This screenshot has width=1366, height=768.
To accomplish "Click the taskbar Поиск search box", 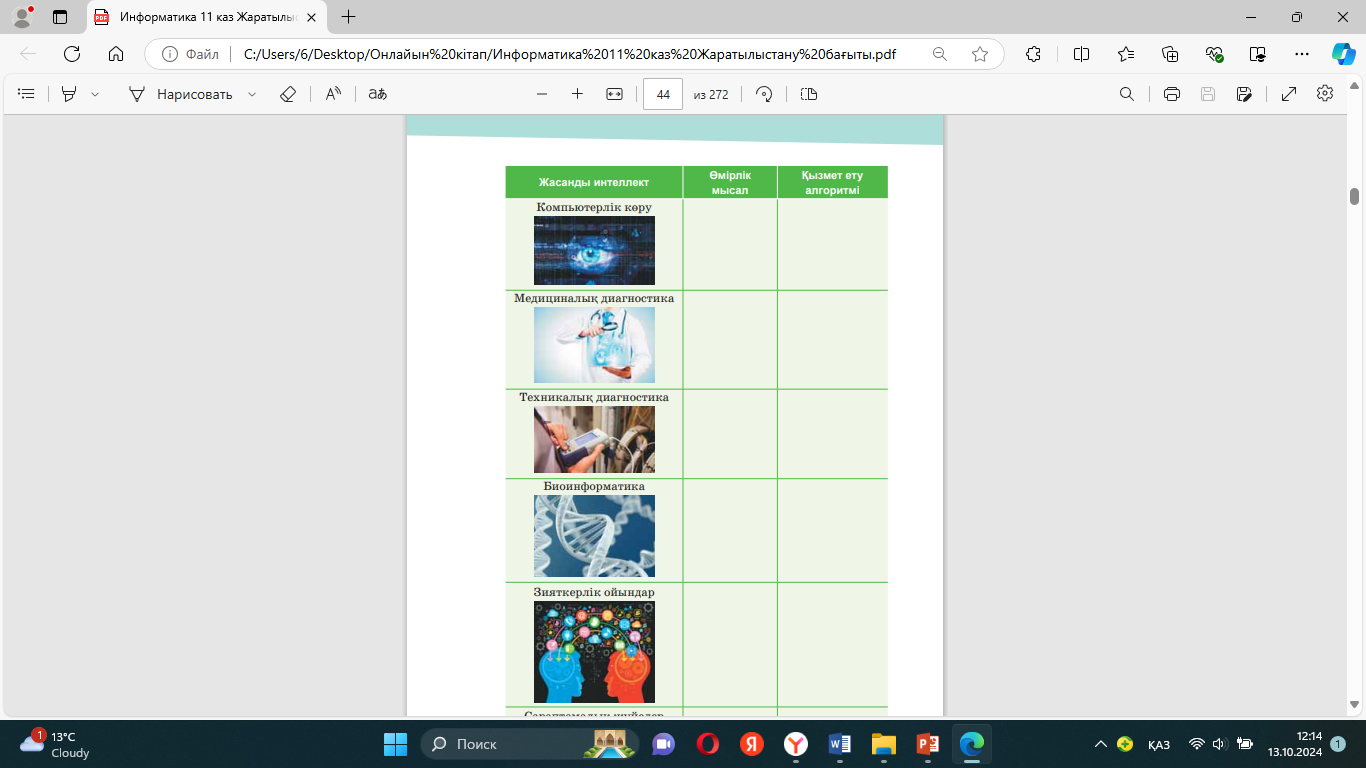I will (530, 744).
